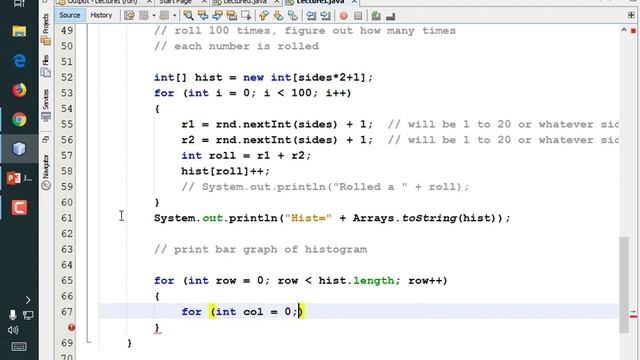Click Find Next Occurrence icon
Image resolution: width=640 pixels, height=360 pixels.
coord(217,16)
